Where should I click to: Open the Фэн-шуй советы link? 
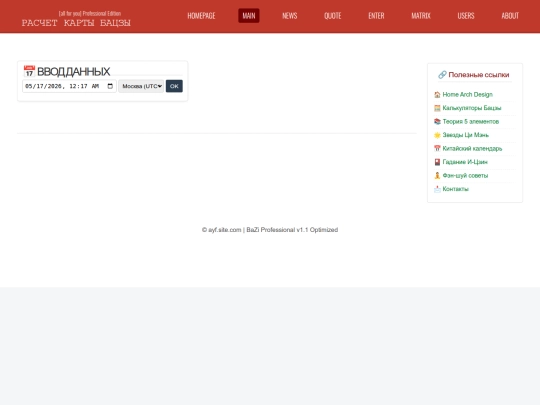[x=465, y=175]
